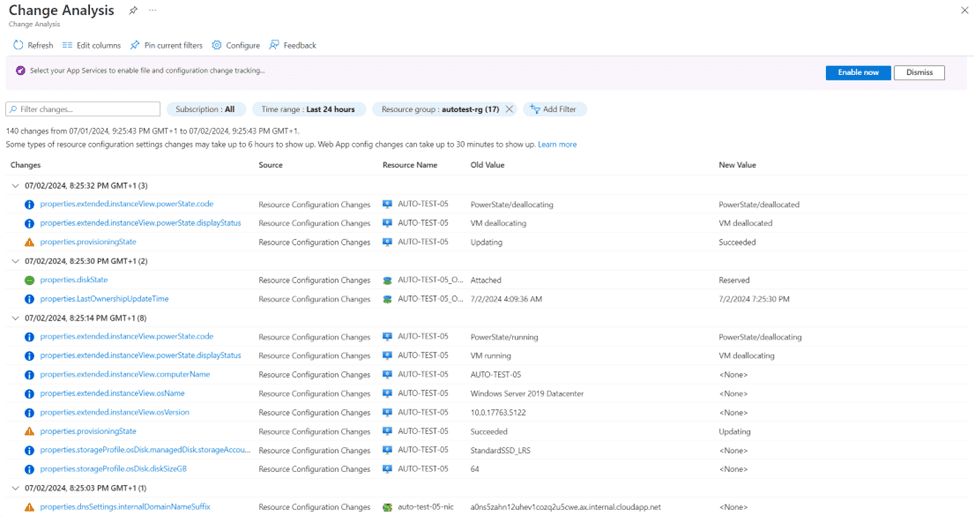
Task: Click the warning icon beside properties.dnsSettings.internalDomainNameSuffix
Action: coord(29,507)
